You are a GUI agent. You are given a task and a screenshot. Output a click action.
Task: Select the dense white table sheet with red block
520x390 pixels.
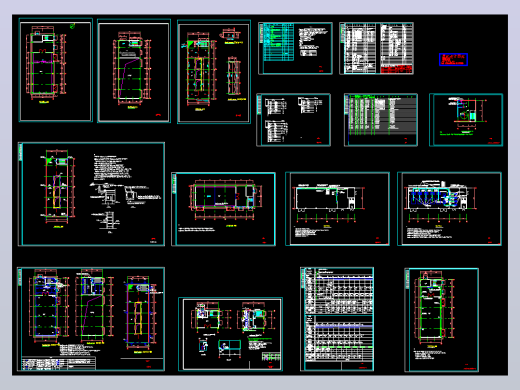coord(377,48)
